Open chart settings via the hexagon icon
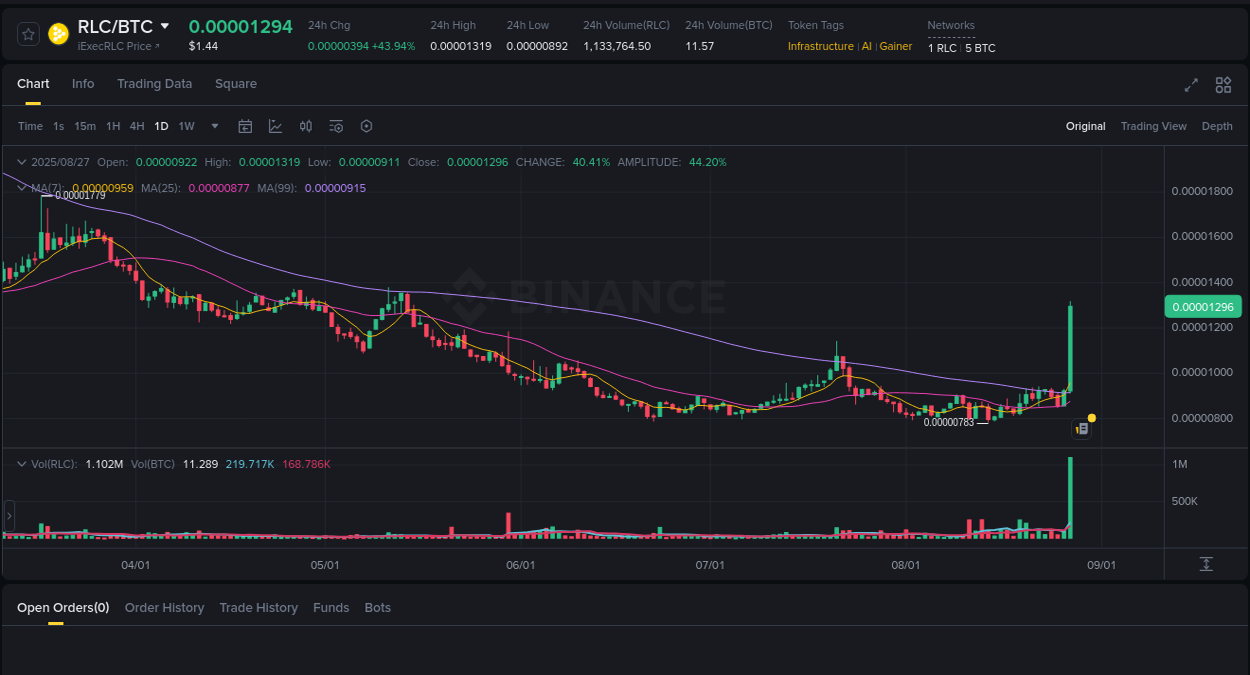Image resolution: width=1250 pixels, height=675 pixels. click(365, 126)
